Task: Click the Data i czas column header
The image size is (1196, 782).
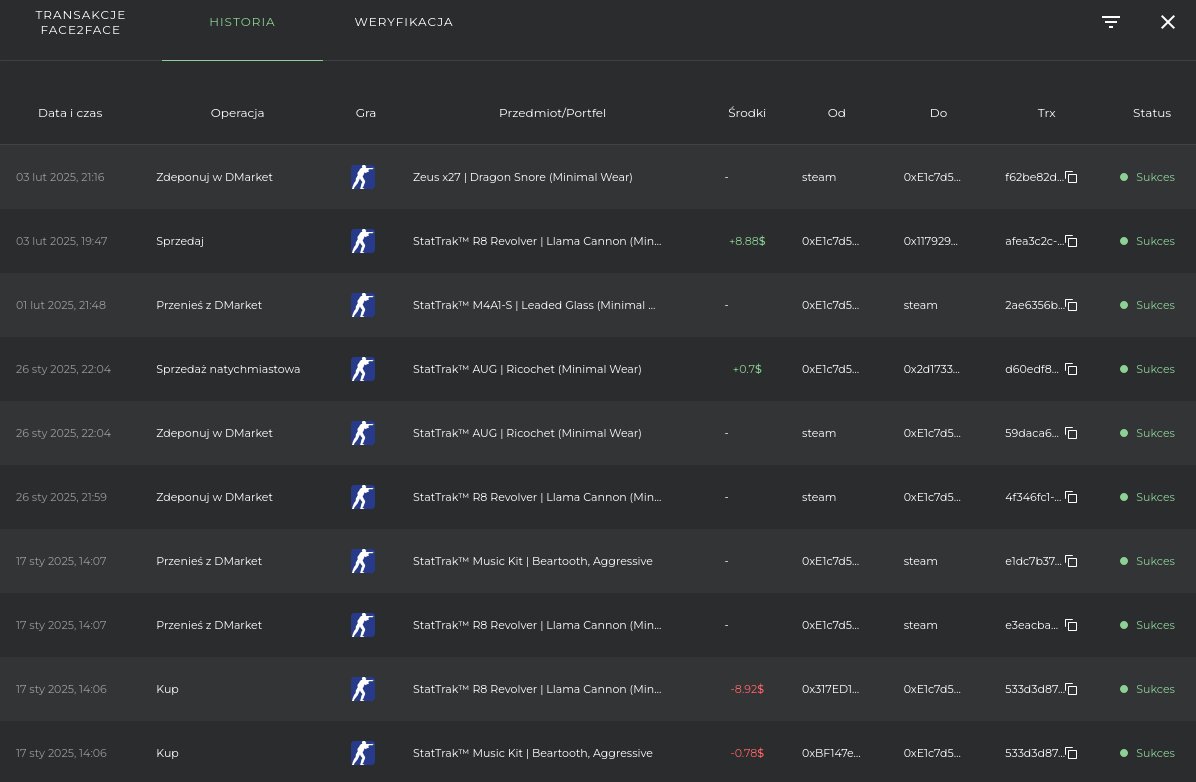Action: [70, 113]
